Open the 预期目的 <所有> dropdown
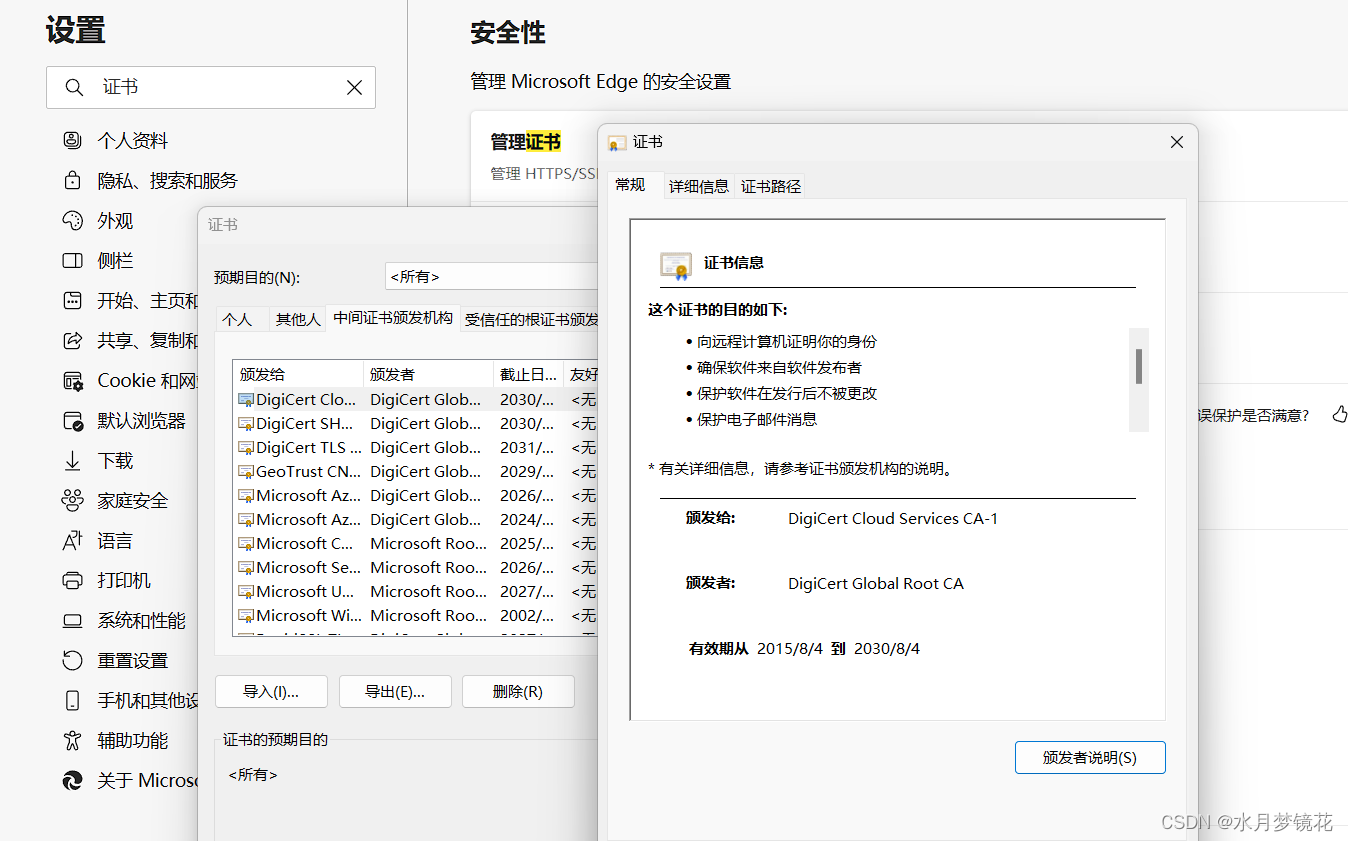Image resolution: width=1348 pixels, height=841 pixels. click(491, 277)
